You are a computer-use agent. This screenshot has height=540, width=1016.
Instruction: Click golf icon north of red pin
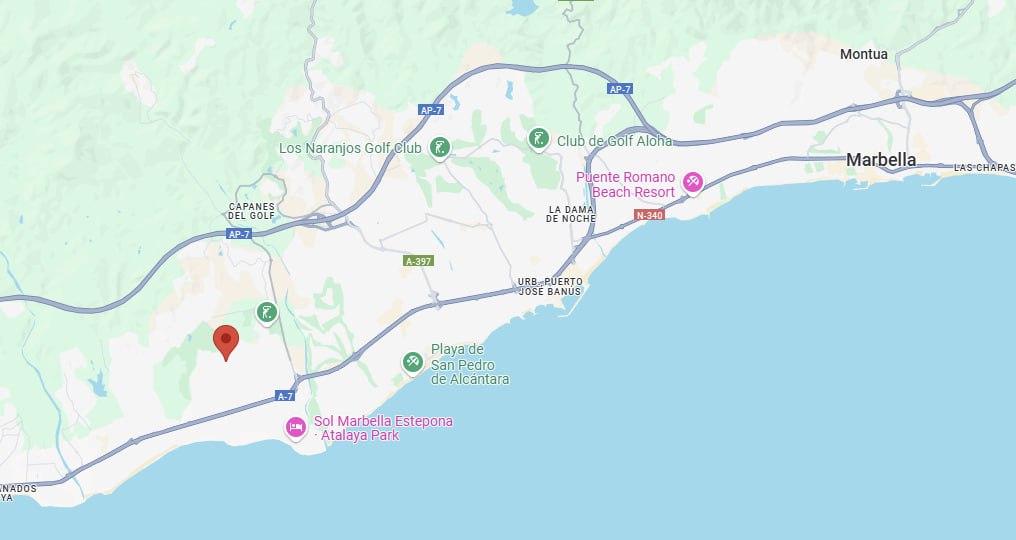[267, 313]
